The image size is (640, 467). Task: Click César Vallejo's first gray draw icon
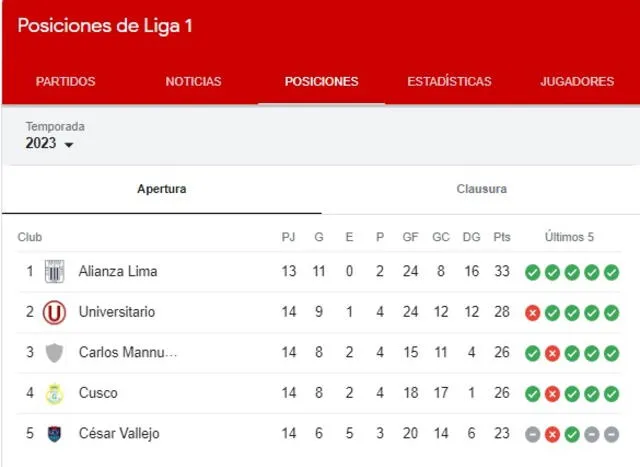533,434
